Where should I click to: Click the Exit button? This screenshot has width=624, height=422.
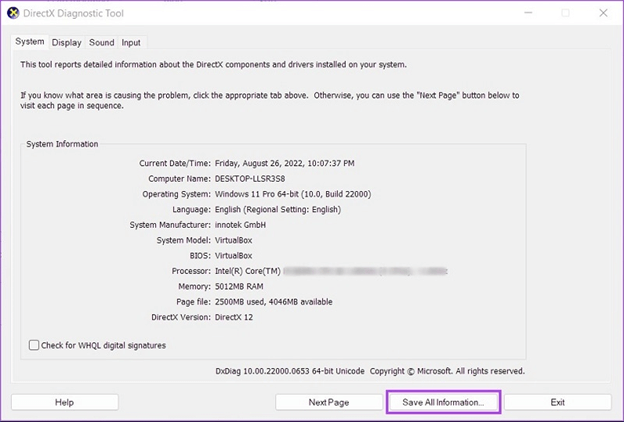coord(558,402)
